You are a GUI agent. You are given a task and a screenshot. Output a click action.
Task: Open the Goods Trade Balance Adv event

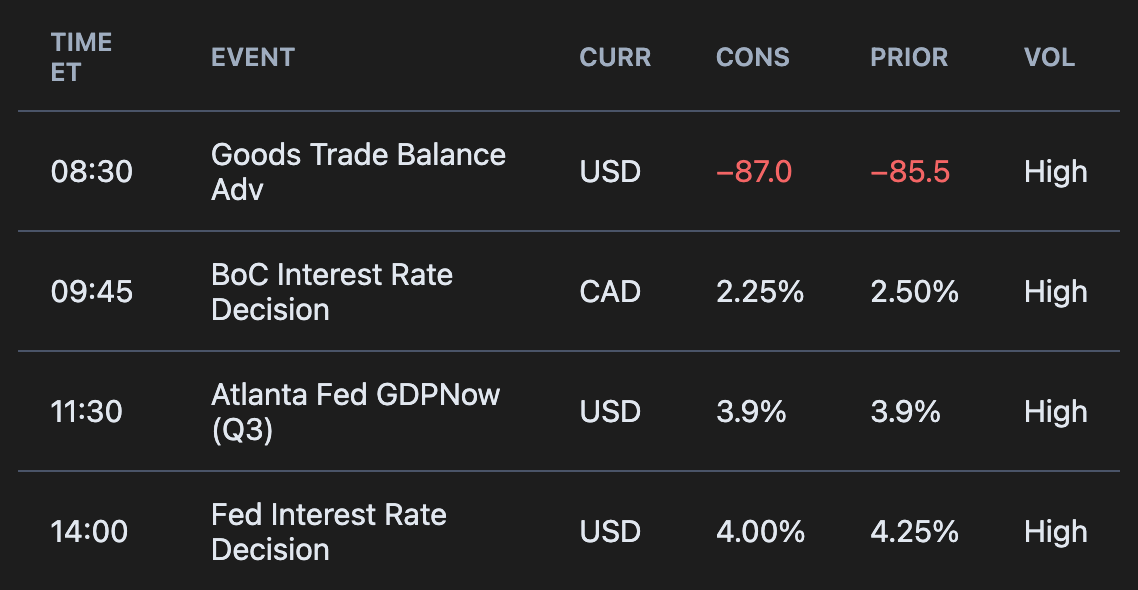click(x=358, y=172)
